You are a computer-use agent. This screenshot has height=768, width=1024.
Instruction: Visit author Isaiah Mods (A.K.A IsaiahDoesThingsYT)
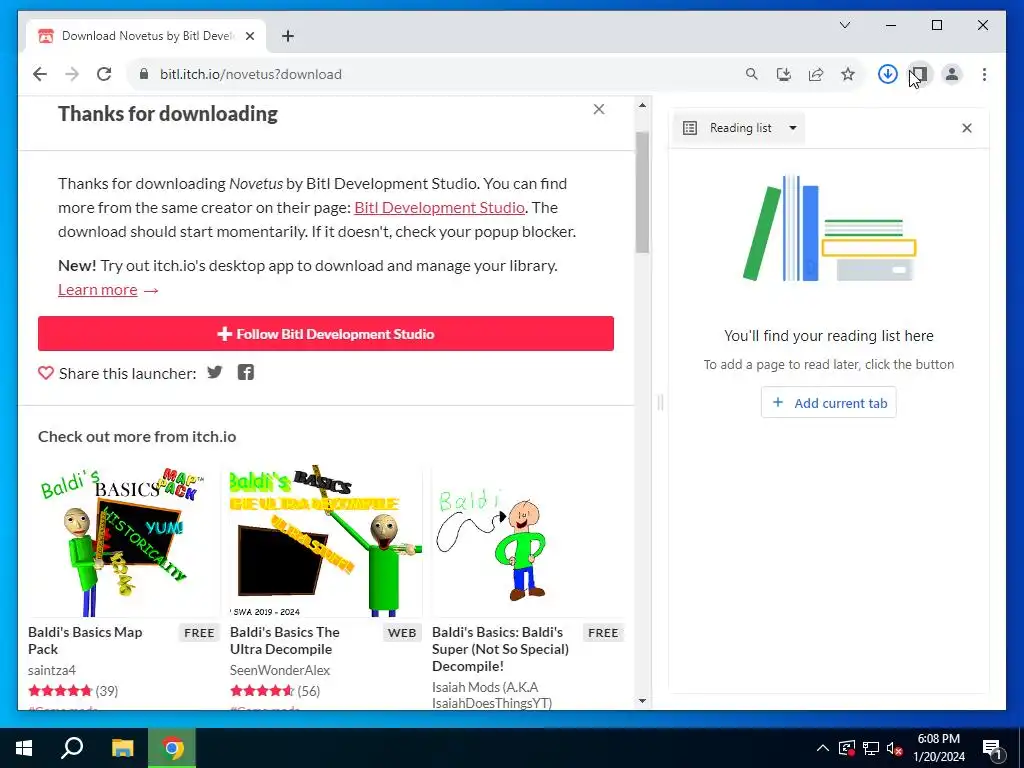pos(492,695)
